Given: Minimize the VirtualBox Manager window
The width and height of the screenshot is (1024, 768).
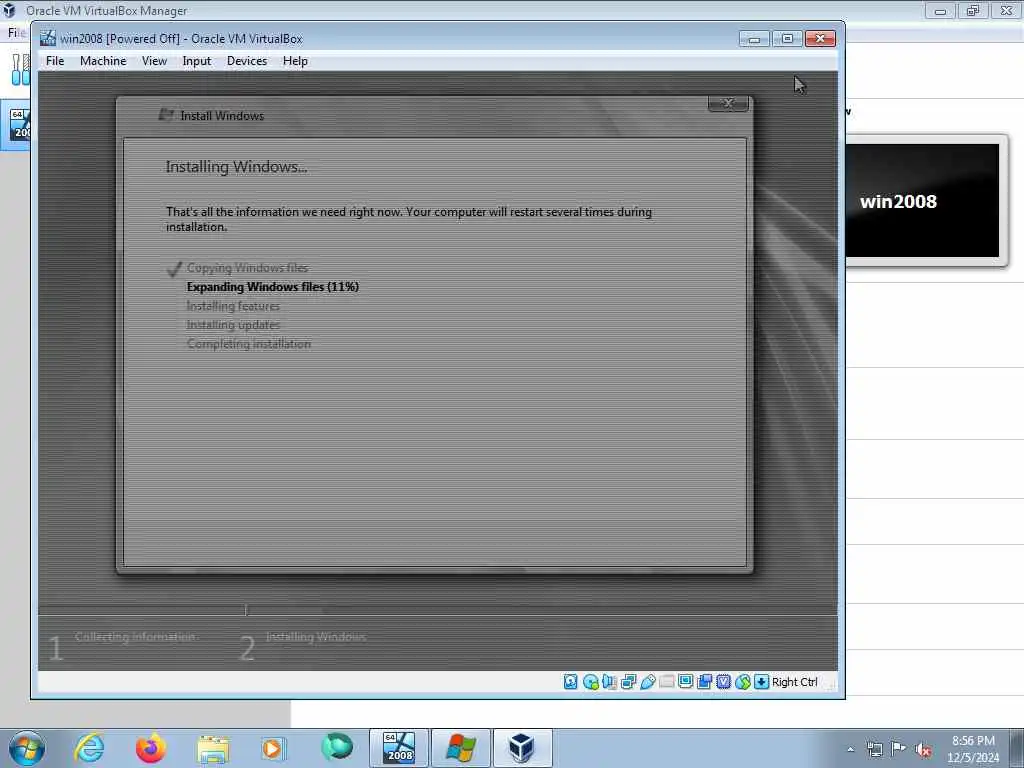Looking at the screenshot, I should click(x=940, y=11).
